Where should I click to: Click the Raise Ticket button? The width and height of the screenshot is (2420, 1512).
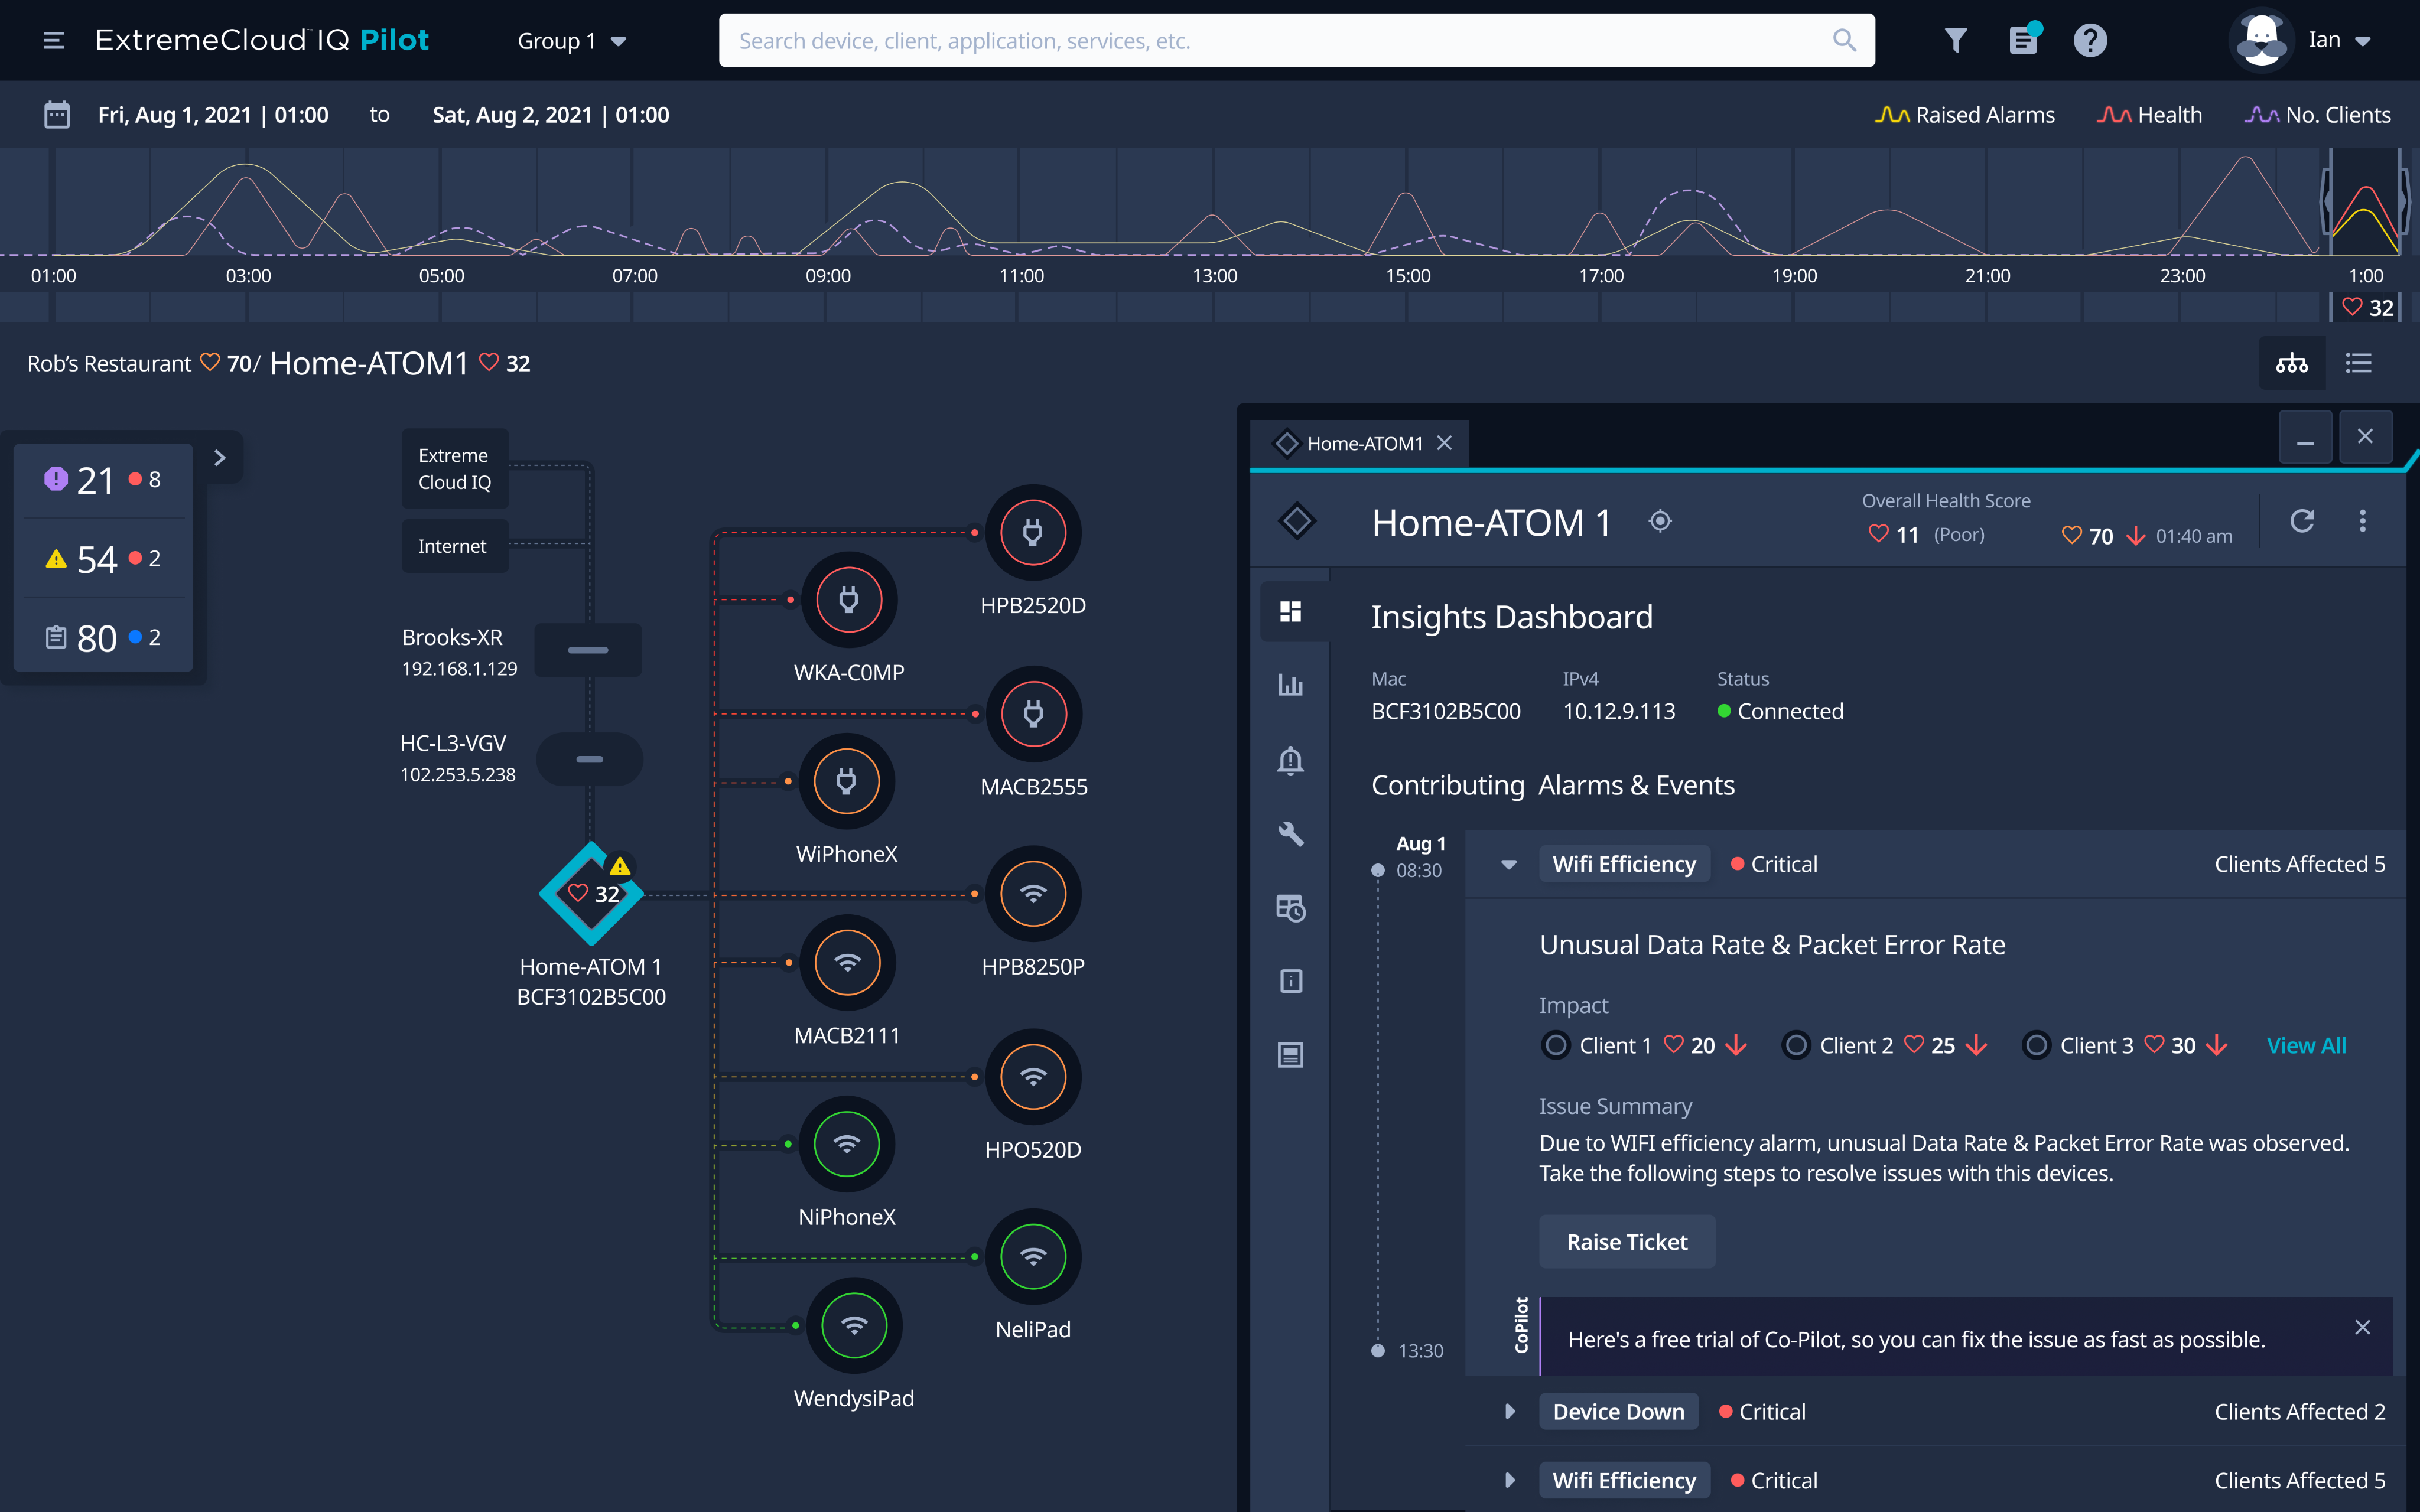[1627, 1242]
